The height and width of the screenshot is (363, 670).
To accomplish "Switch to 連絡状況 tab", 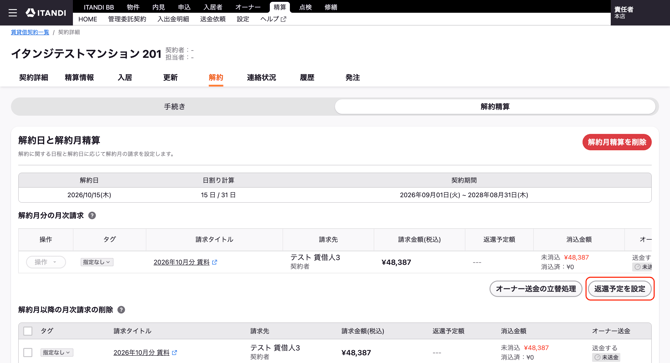I will point(261,78).
